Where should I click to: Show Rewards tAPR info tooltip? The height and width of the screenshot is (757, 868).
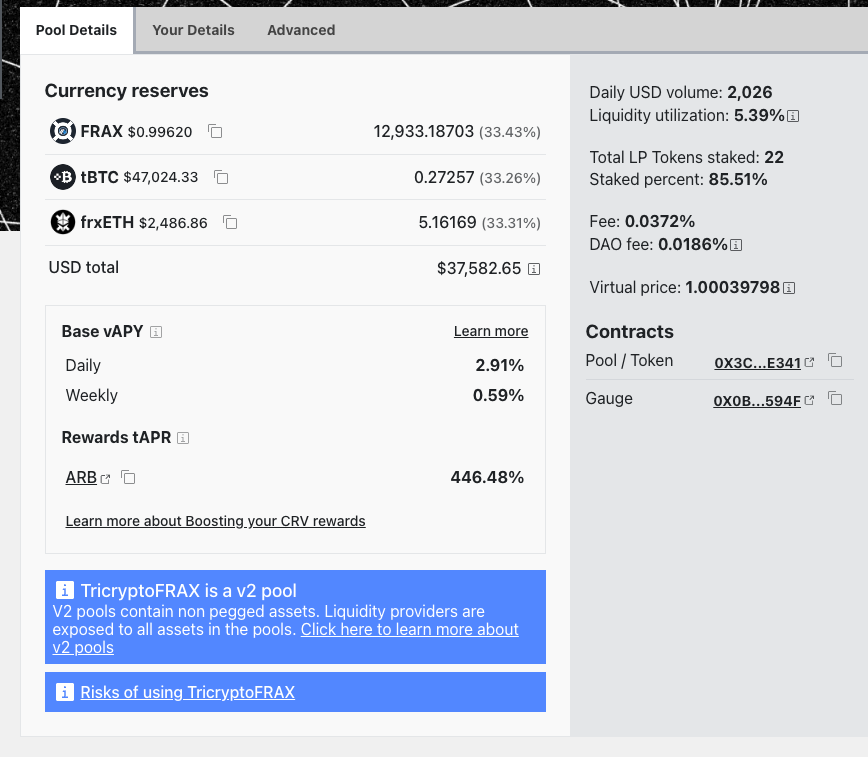[183, 438]
